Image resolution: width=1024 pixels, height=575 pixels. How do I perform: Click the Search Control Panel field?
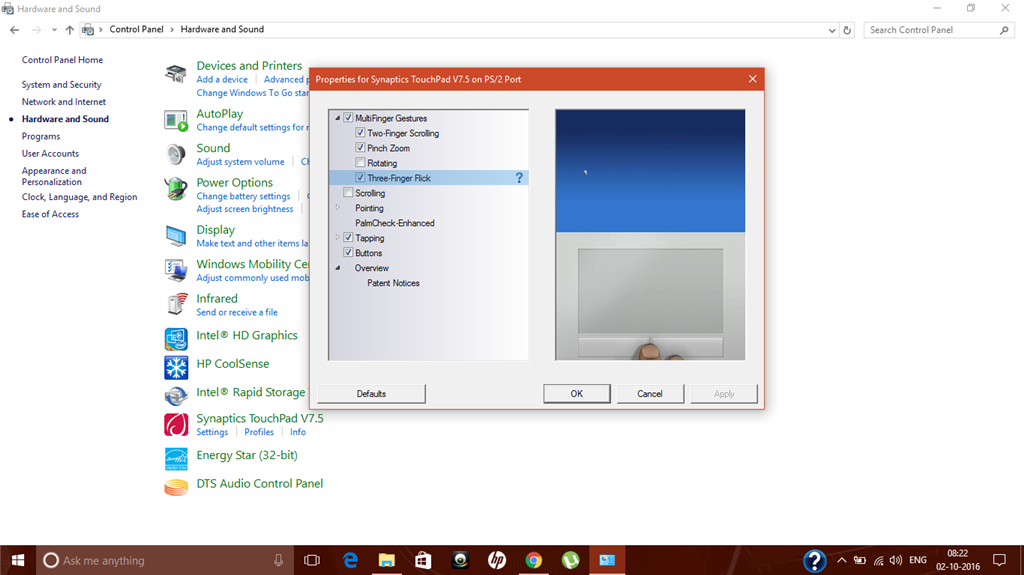tap(939, 30)
